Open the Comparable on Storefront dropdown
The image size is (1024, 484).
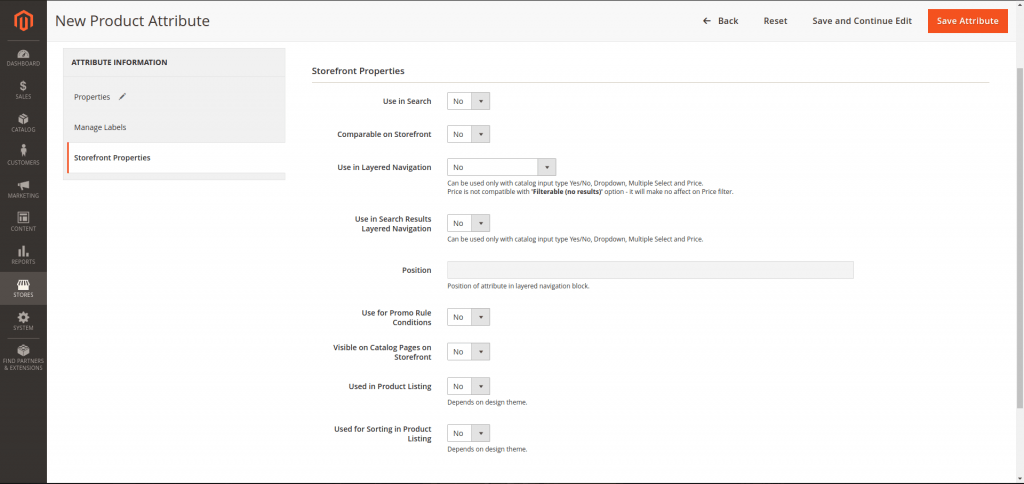click(x=468, y=134)
